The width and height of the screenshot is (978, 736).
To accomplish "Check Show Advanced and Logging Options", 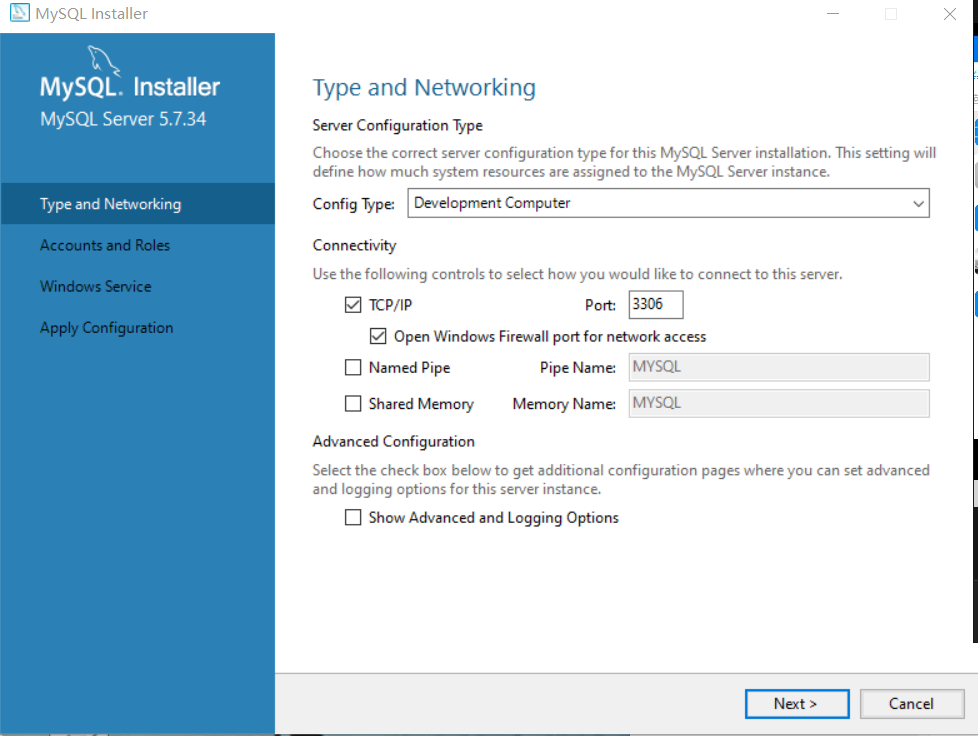I will point(353,518).
